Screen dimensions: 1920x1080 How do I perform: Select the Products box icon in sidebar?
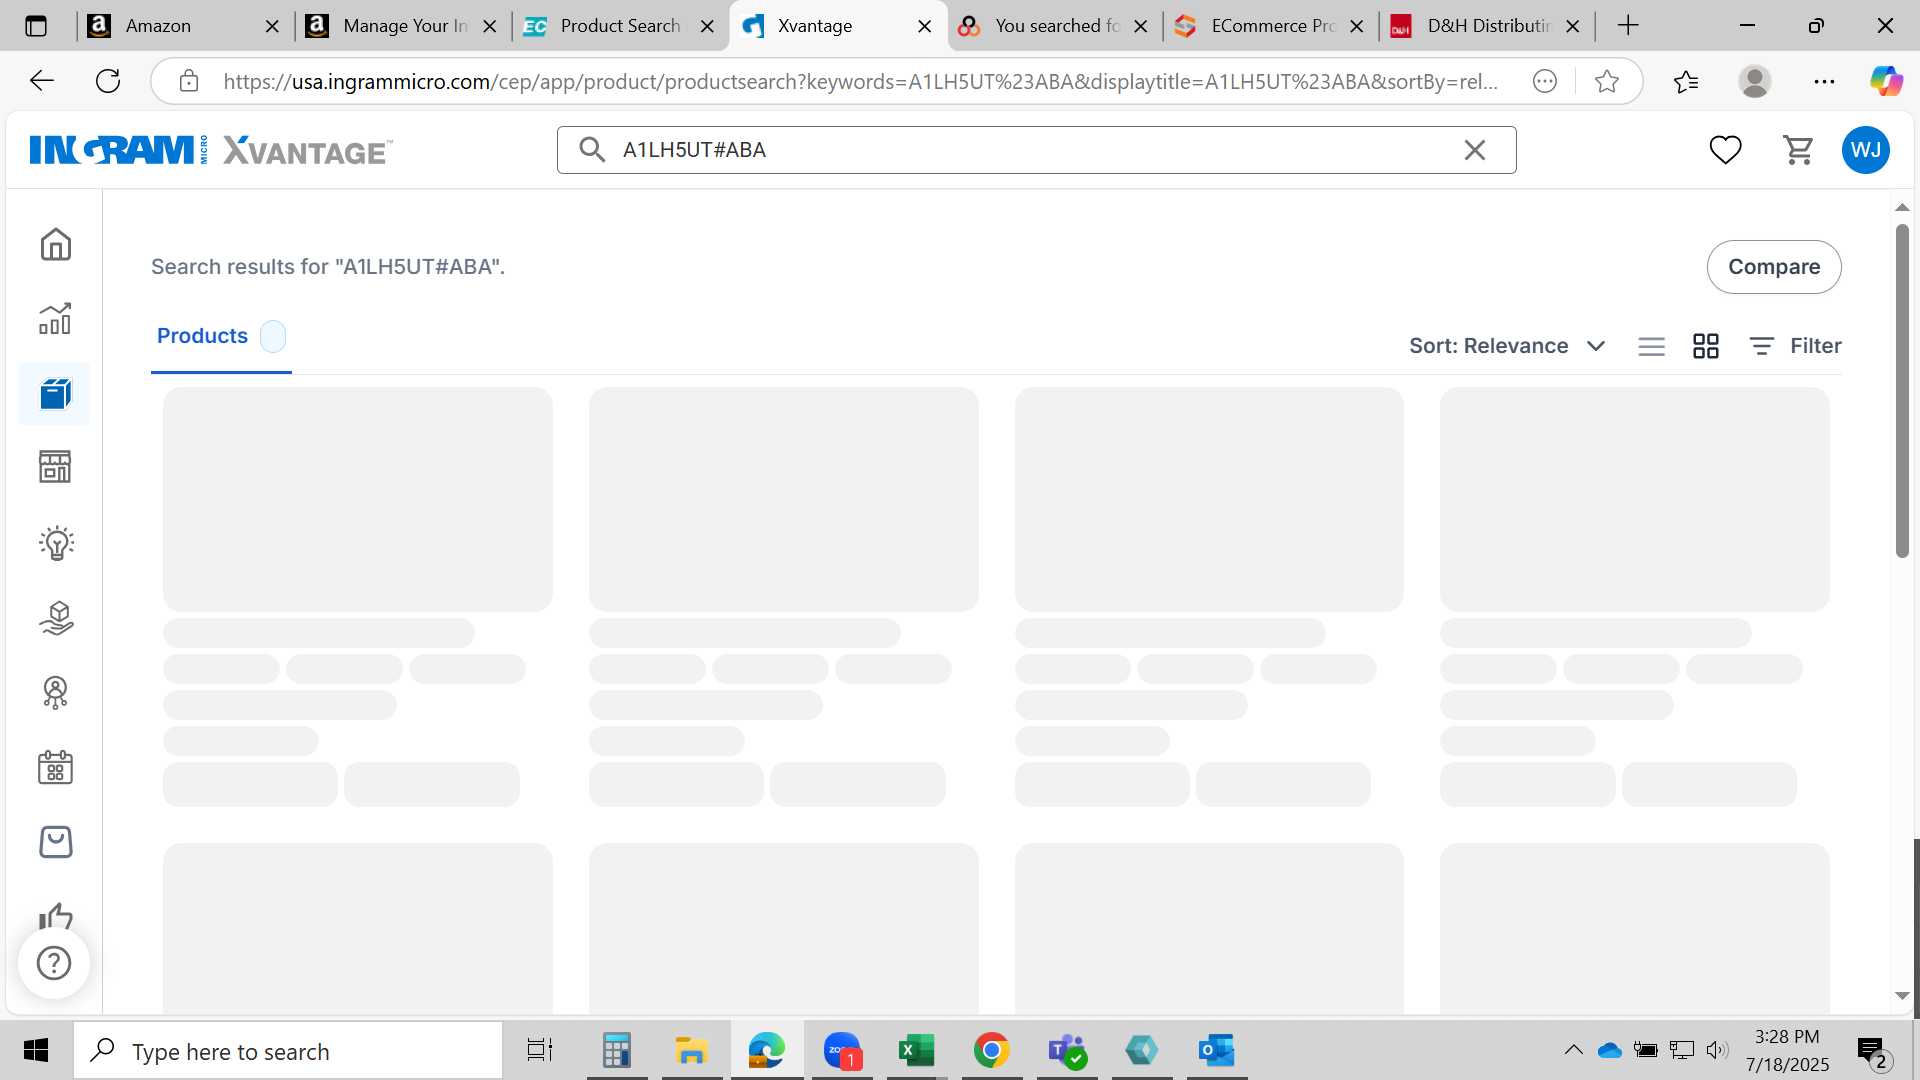tap(55, 394)
